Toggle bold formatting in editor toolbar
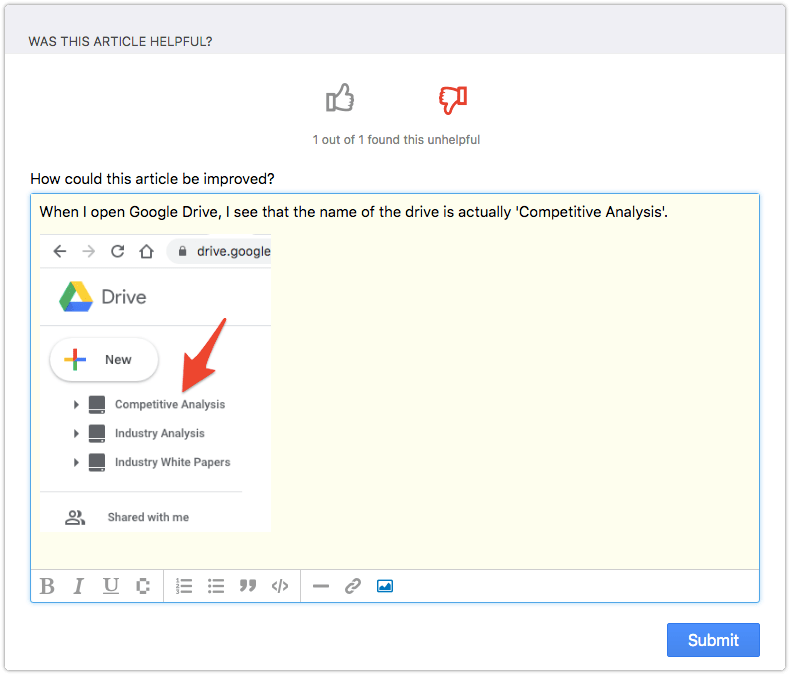The image size is (790, 675). point(47,586)
